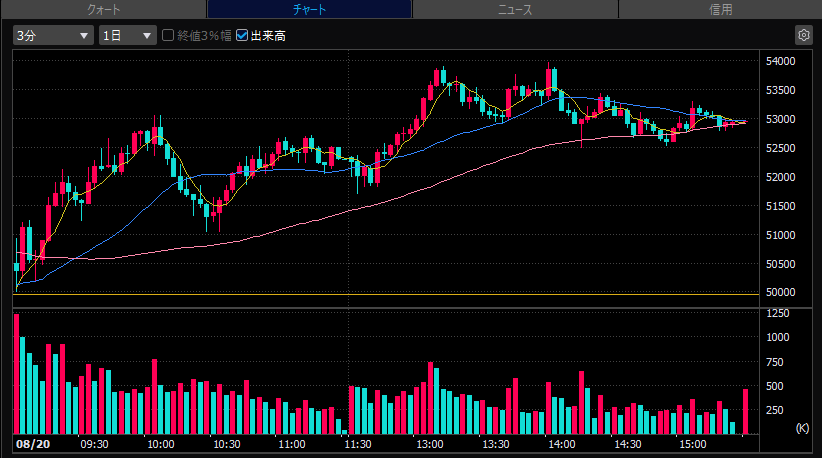The image size is (822, 458).
Task: Expand the 3分 interval dropdown
Action: 53,35
